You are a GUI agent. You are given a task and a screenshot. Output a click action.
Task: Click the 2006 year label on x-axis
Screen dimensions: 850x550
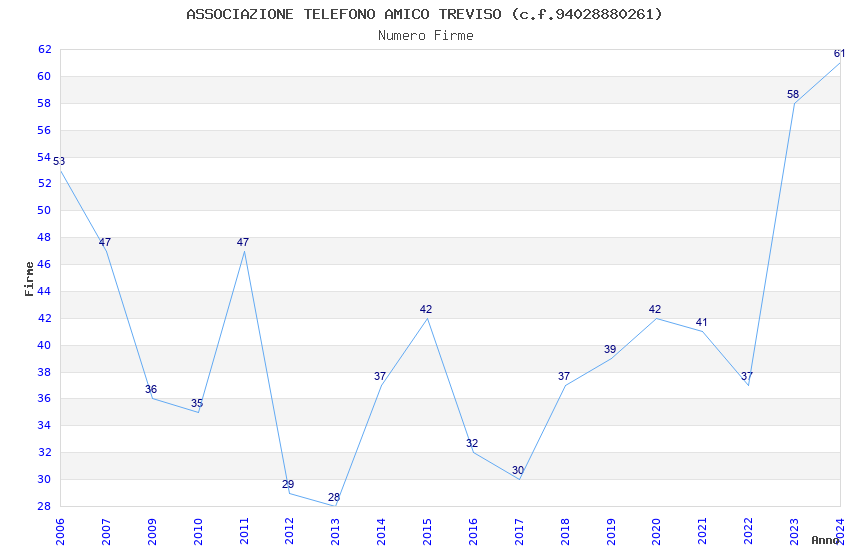[60, 531]
